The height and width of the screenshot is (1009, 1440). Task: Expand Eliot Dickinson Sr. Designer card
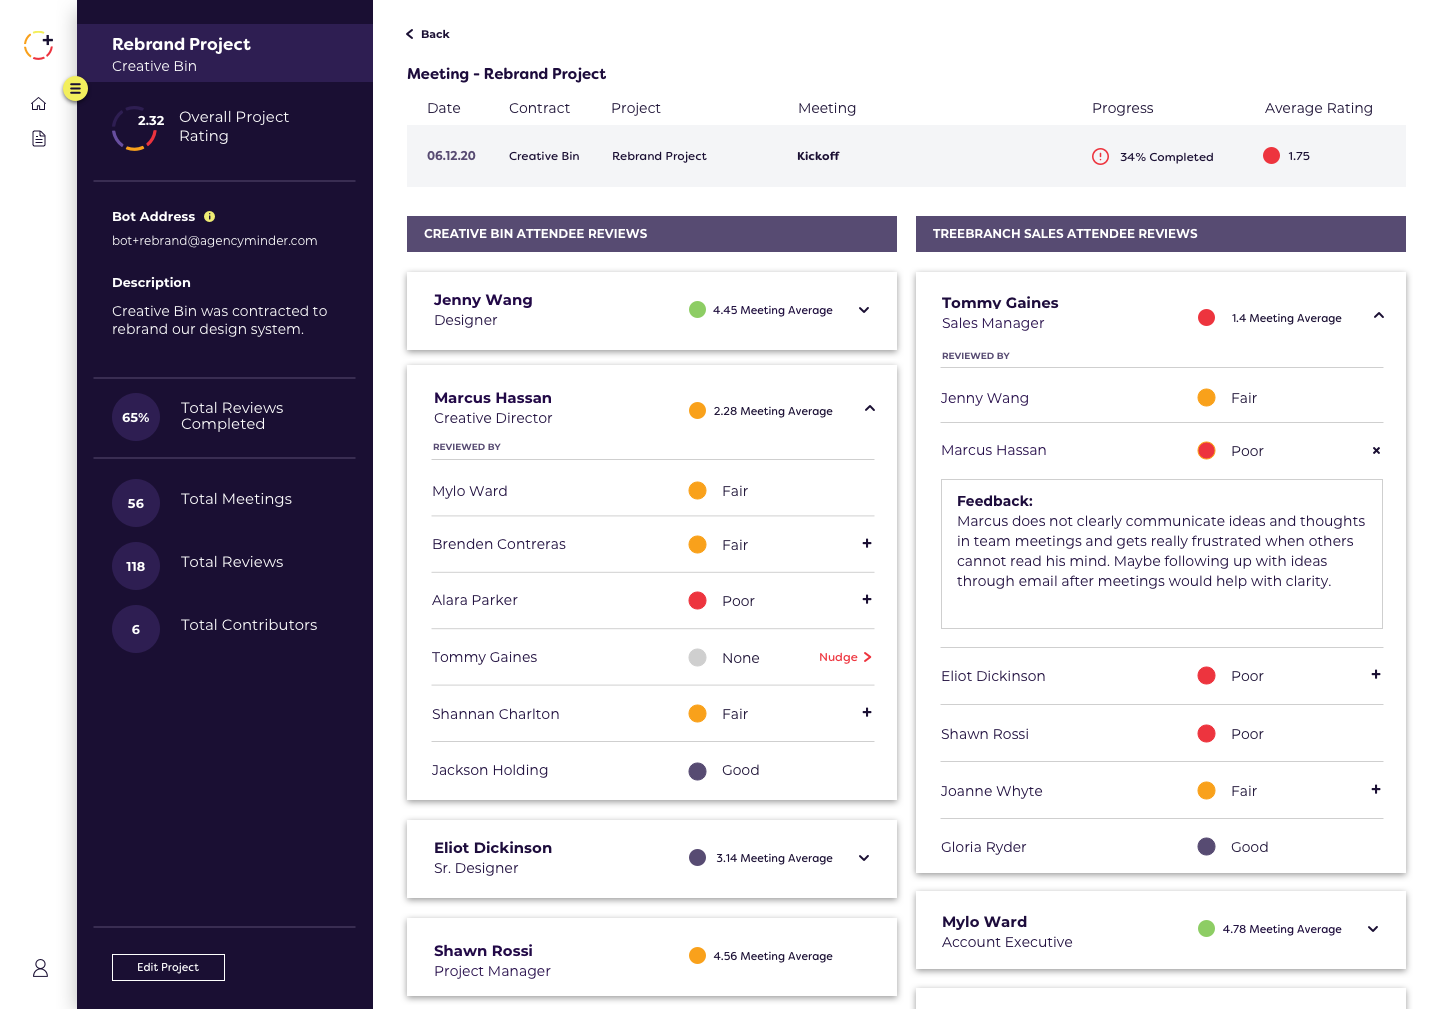(864, 858)
